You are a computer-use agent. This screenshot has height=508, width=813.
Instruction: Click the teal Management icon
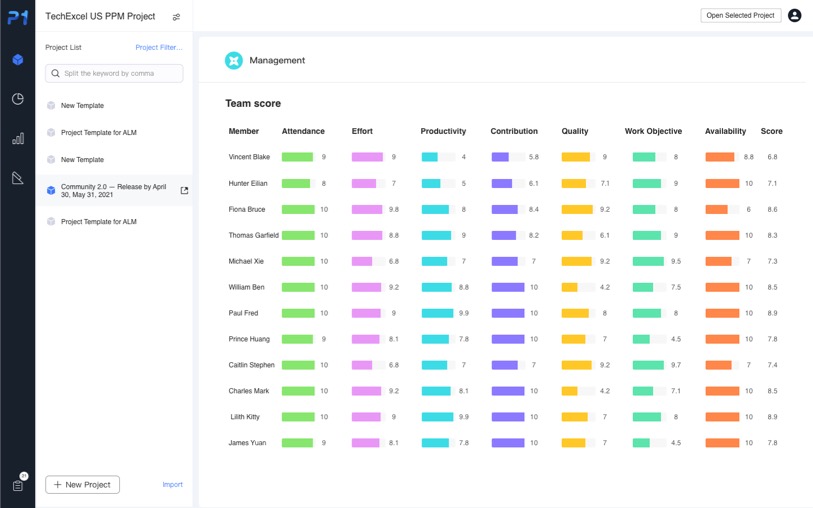pyautogui.click(x=233, y=61)
